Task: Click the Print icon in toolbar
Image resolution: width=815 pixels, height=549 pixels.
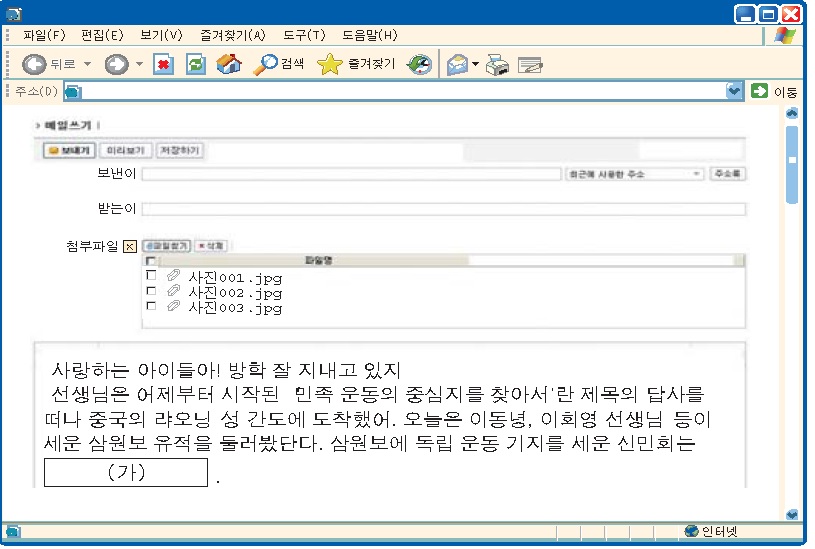Action: (x=497, y=66)
